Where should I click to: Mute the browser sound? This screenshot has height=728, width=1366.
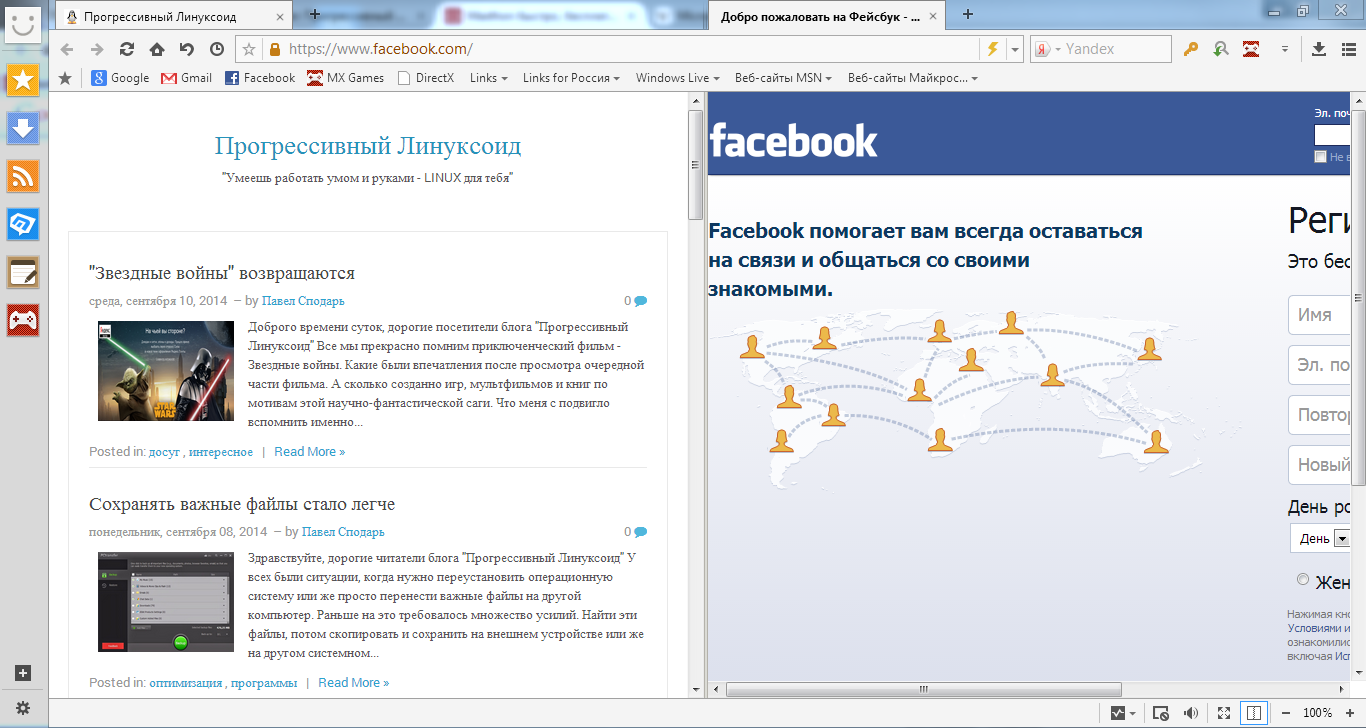(1191, 713)
